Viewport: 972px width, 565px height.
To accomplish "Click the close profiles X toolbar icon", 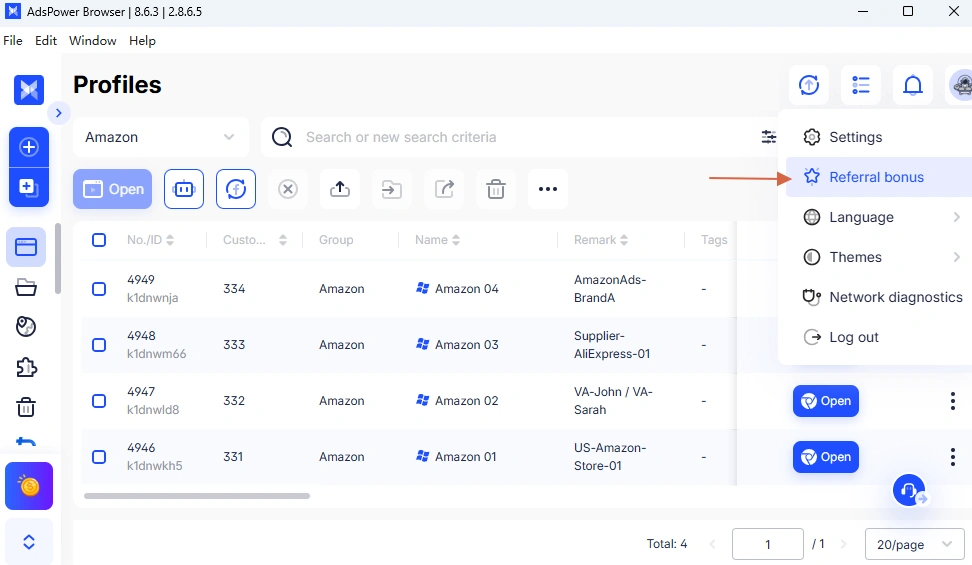I will pos(288,189).
